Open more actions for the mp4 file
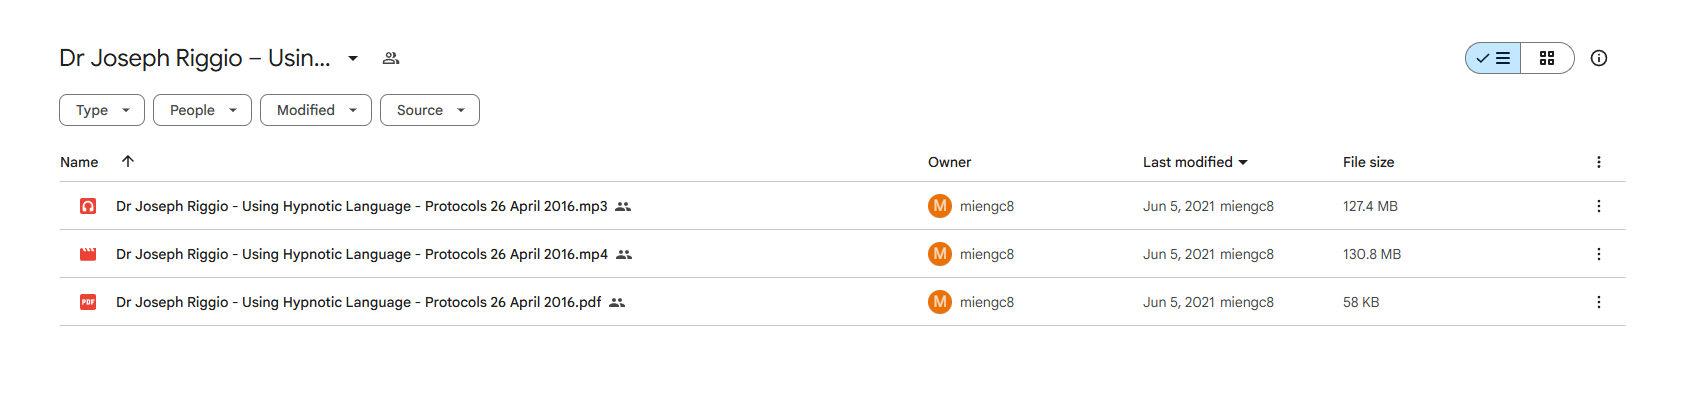 1599,254
